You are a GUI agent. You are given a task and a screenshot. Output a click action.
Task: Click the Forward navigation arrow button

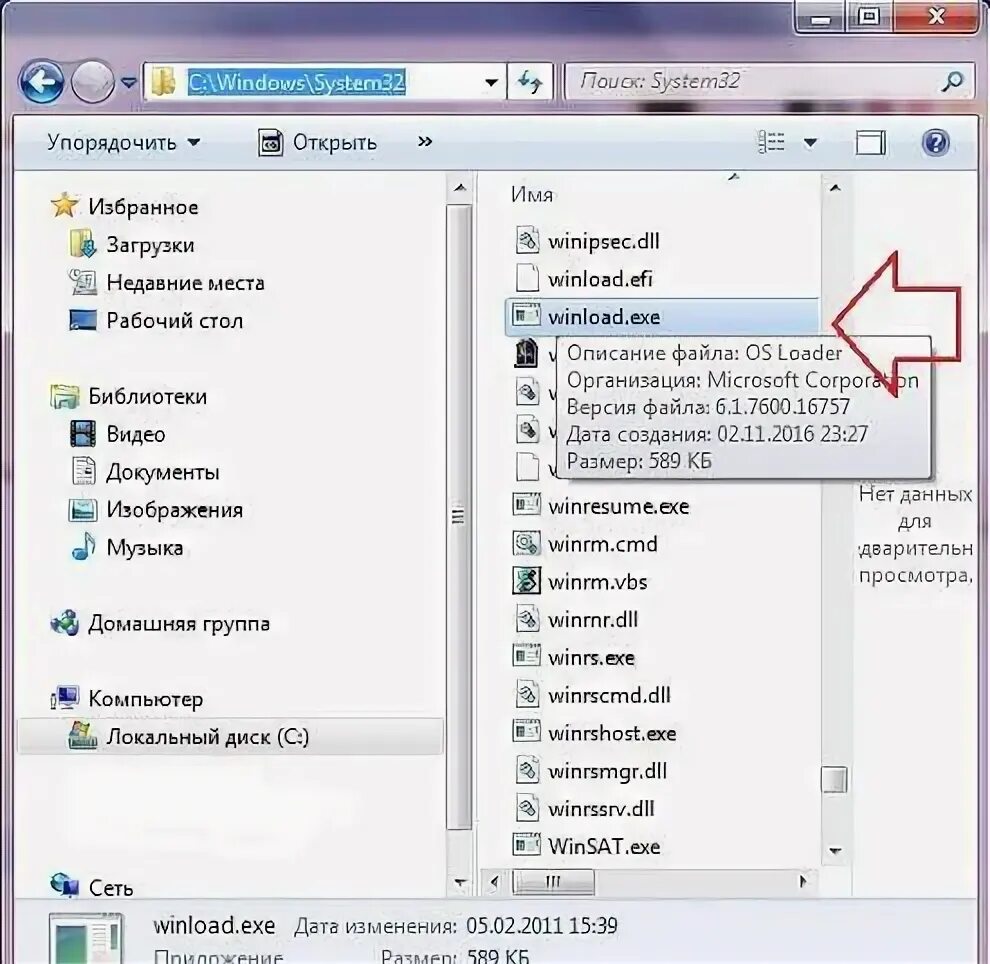coord(92,81)
